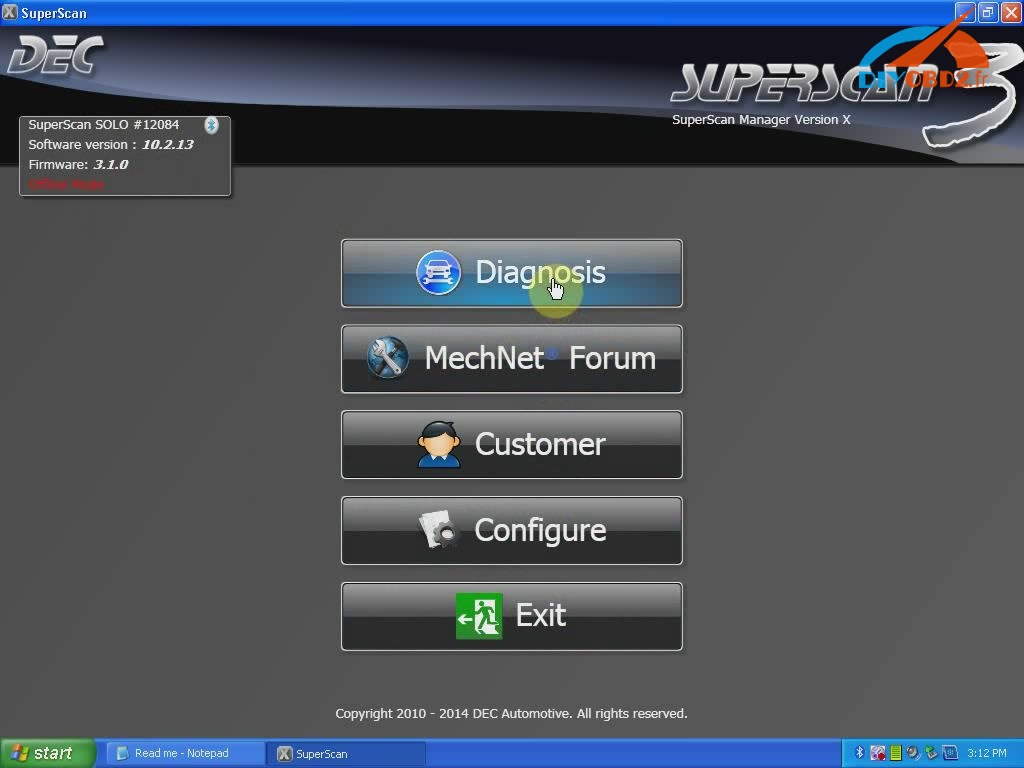Screen dimensions: 1024x768
Task: Click 'SuperScan Manager Version X' text
Action: 761,120
